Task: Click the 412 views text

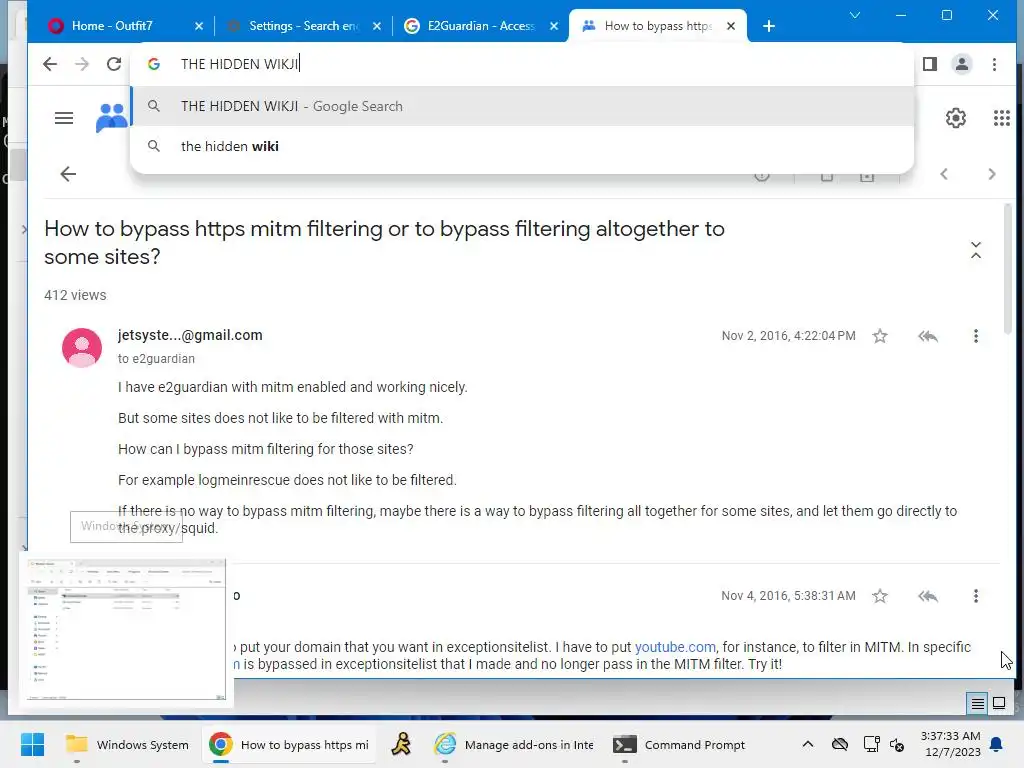Action: click(x=75, y=295)
